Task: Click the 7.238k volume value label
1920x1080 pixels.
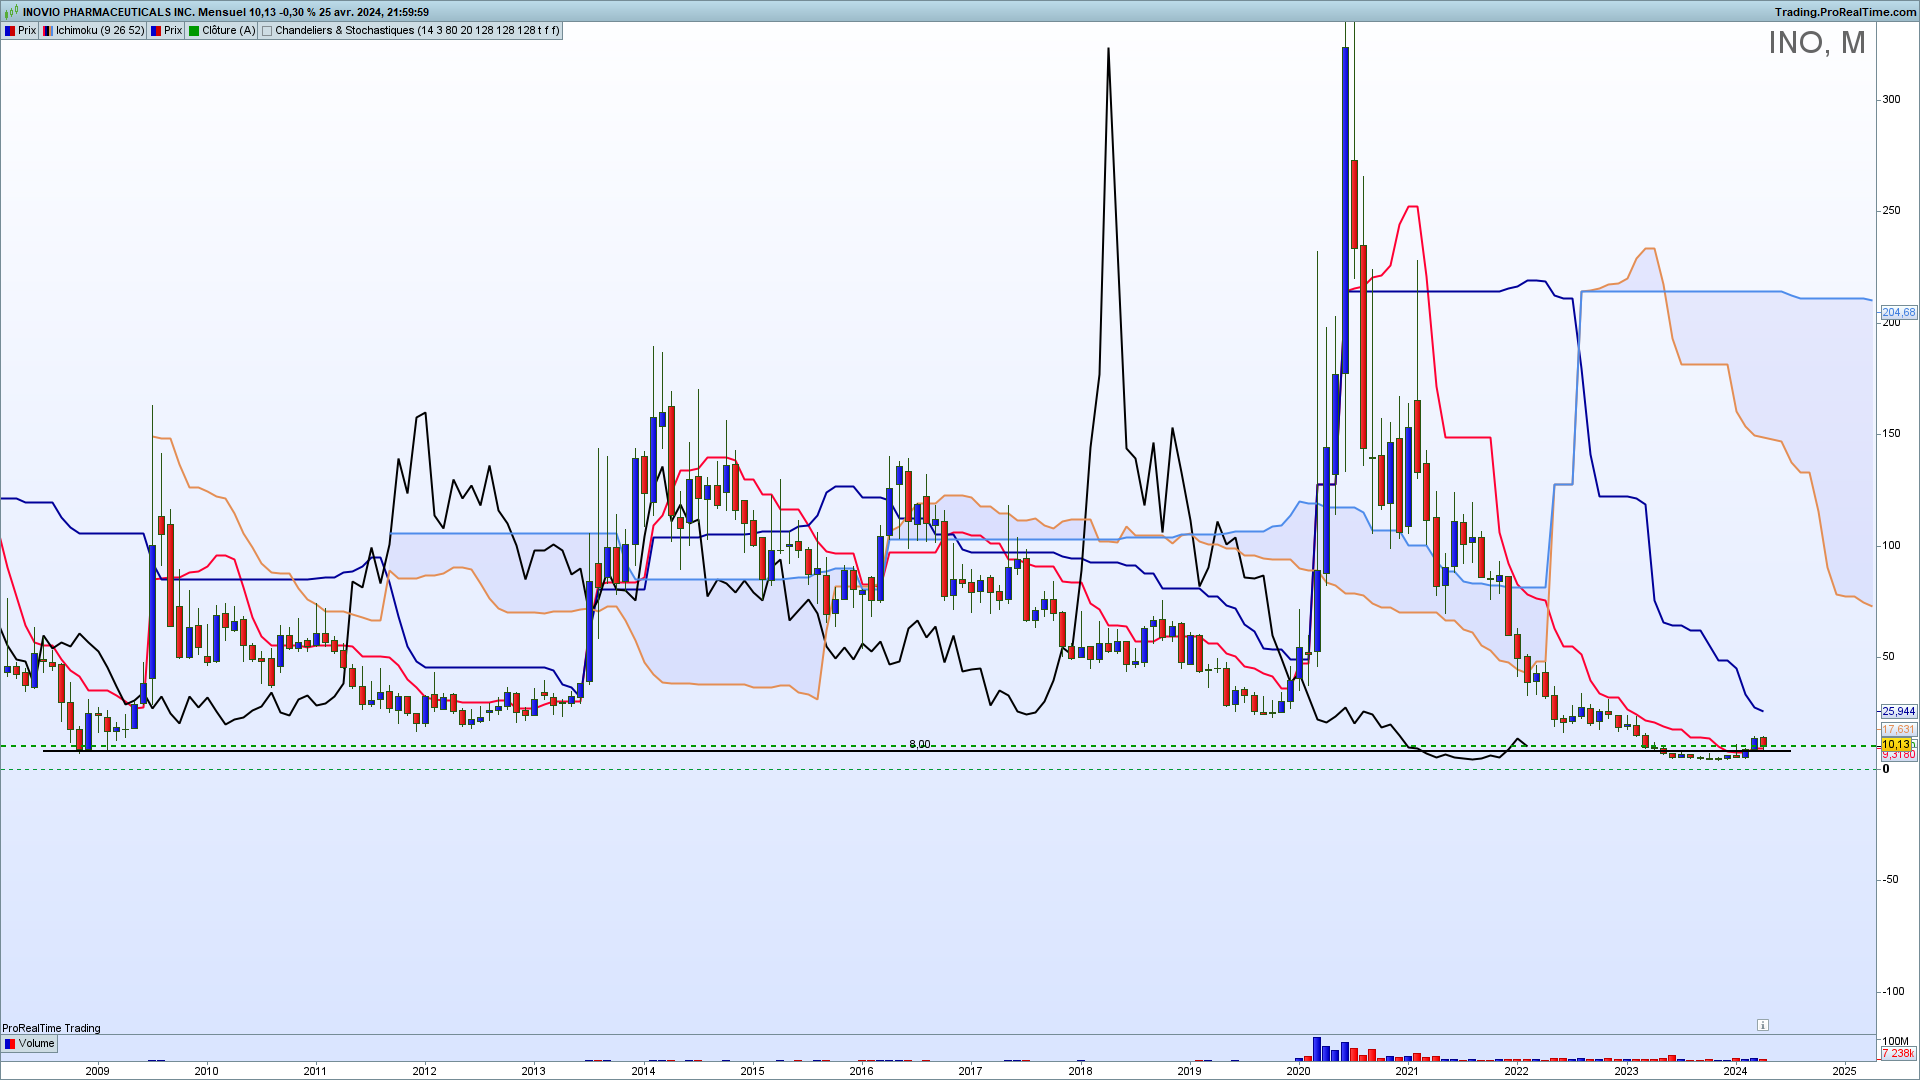Action: pos(1898,1054)
